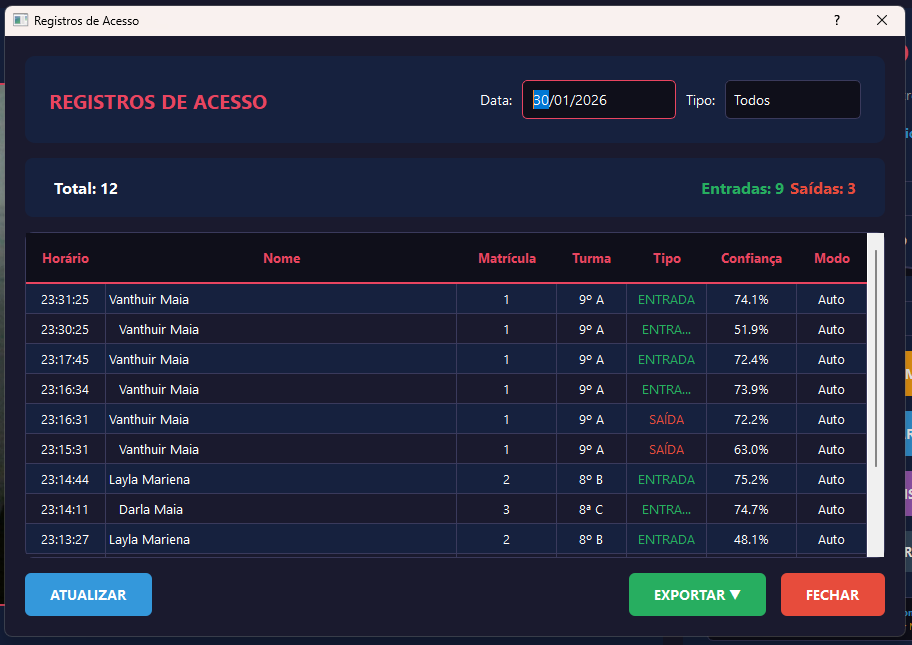Screen dimensions: 912x645
Task: Sort table by Horário column header
Action: pos(65,258)
